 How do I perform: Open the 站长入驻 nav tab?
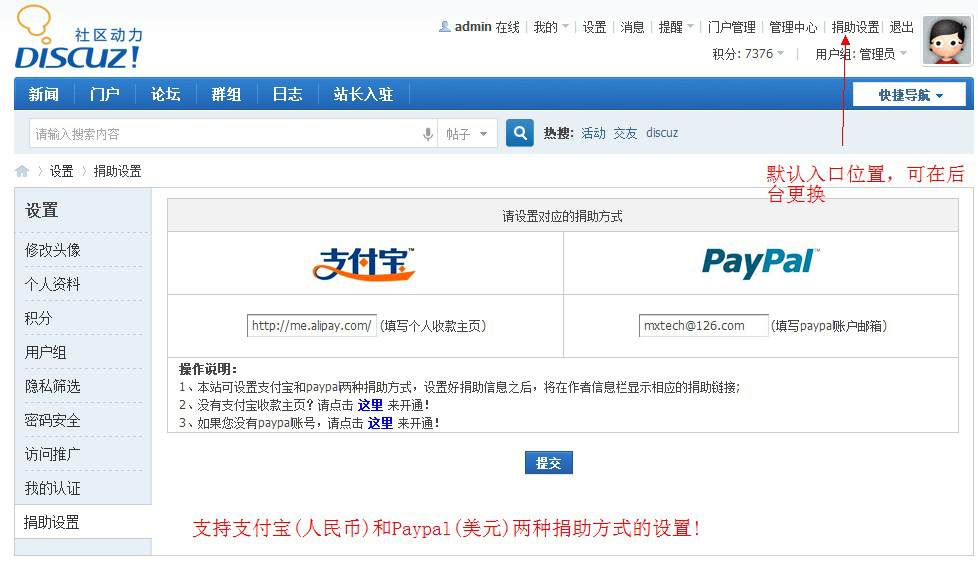[363, 94]
